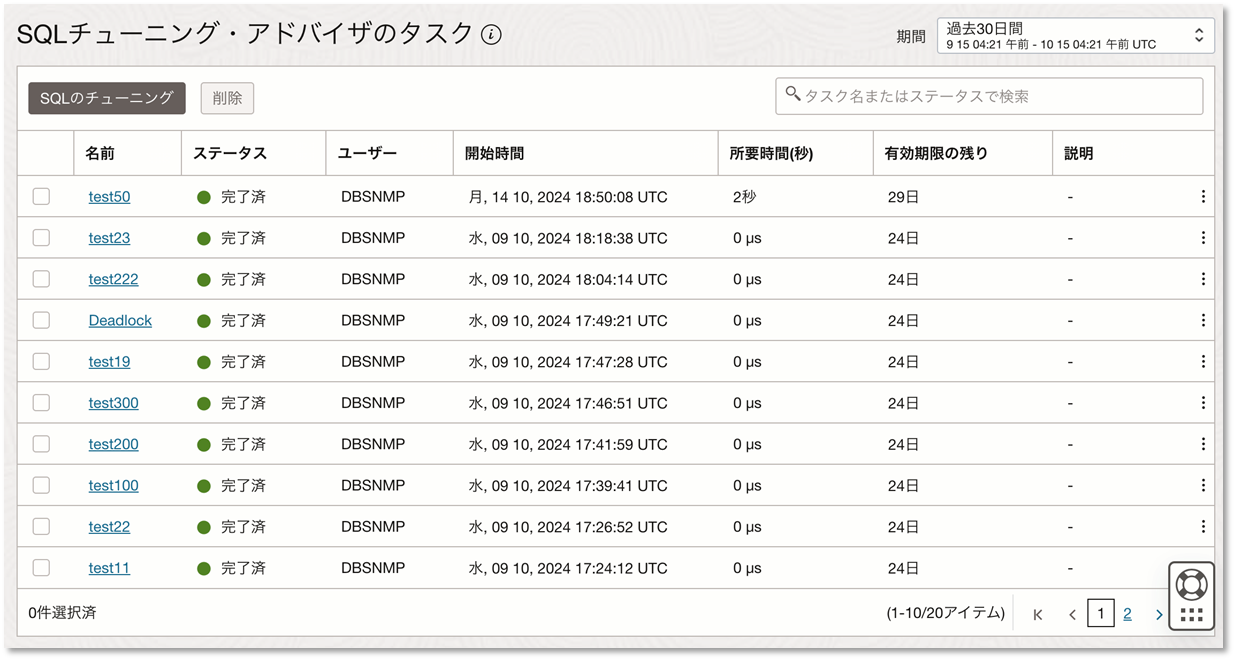This screenshot has width=1236, height=661.
Task: Enable the checkbox next to test19
Action: pos(41,361)
